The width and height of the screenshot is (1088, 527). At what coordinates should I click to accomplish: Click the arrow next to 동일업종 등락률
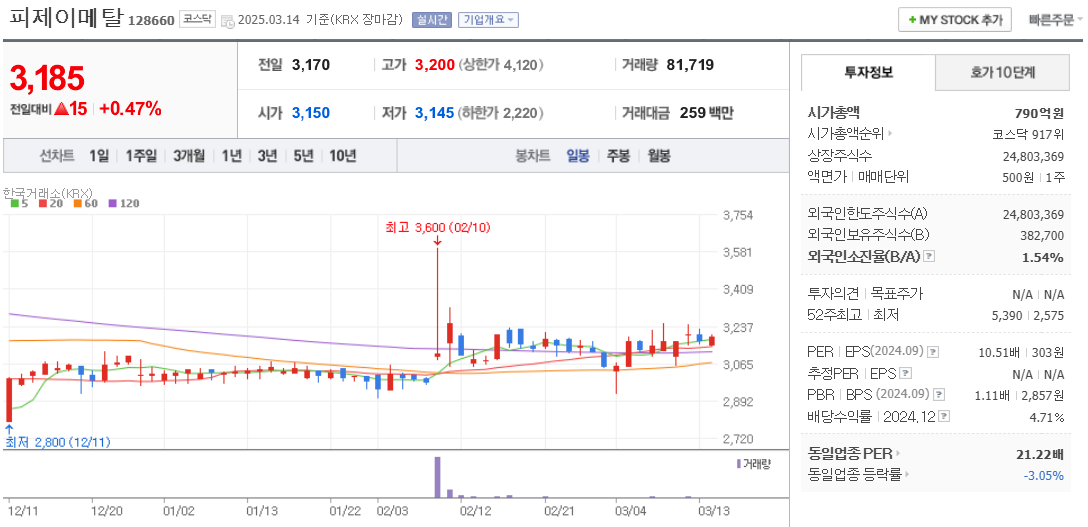coord(908,475)
